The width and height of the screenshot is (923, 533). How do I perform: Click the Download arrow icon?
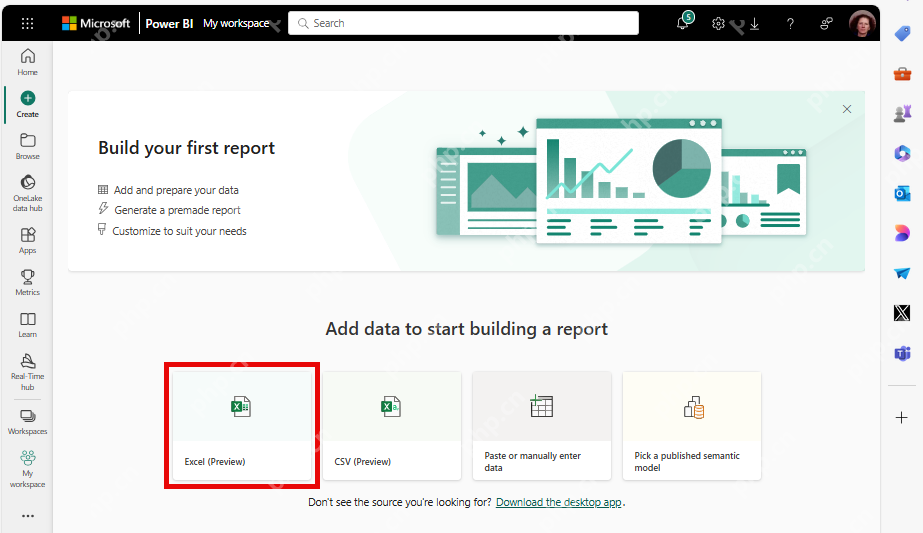click(754, 24)
